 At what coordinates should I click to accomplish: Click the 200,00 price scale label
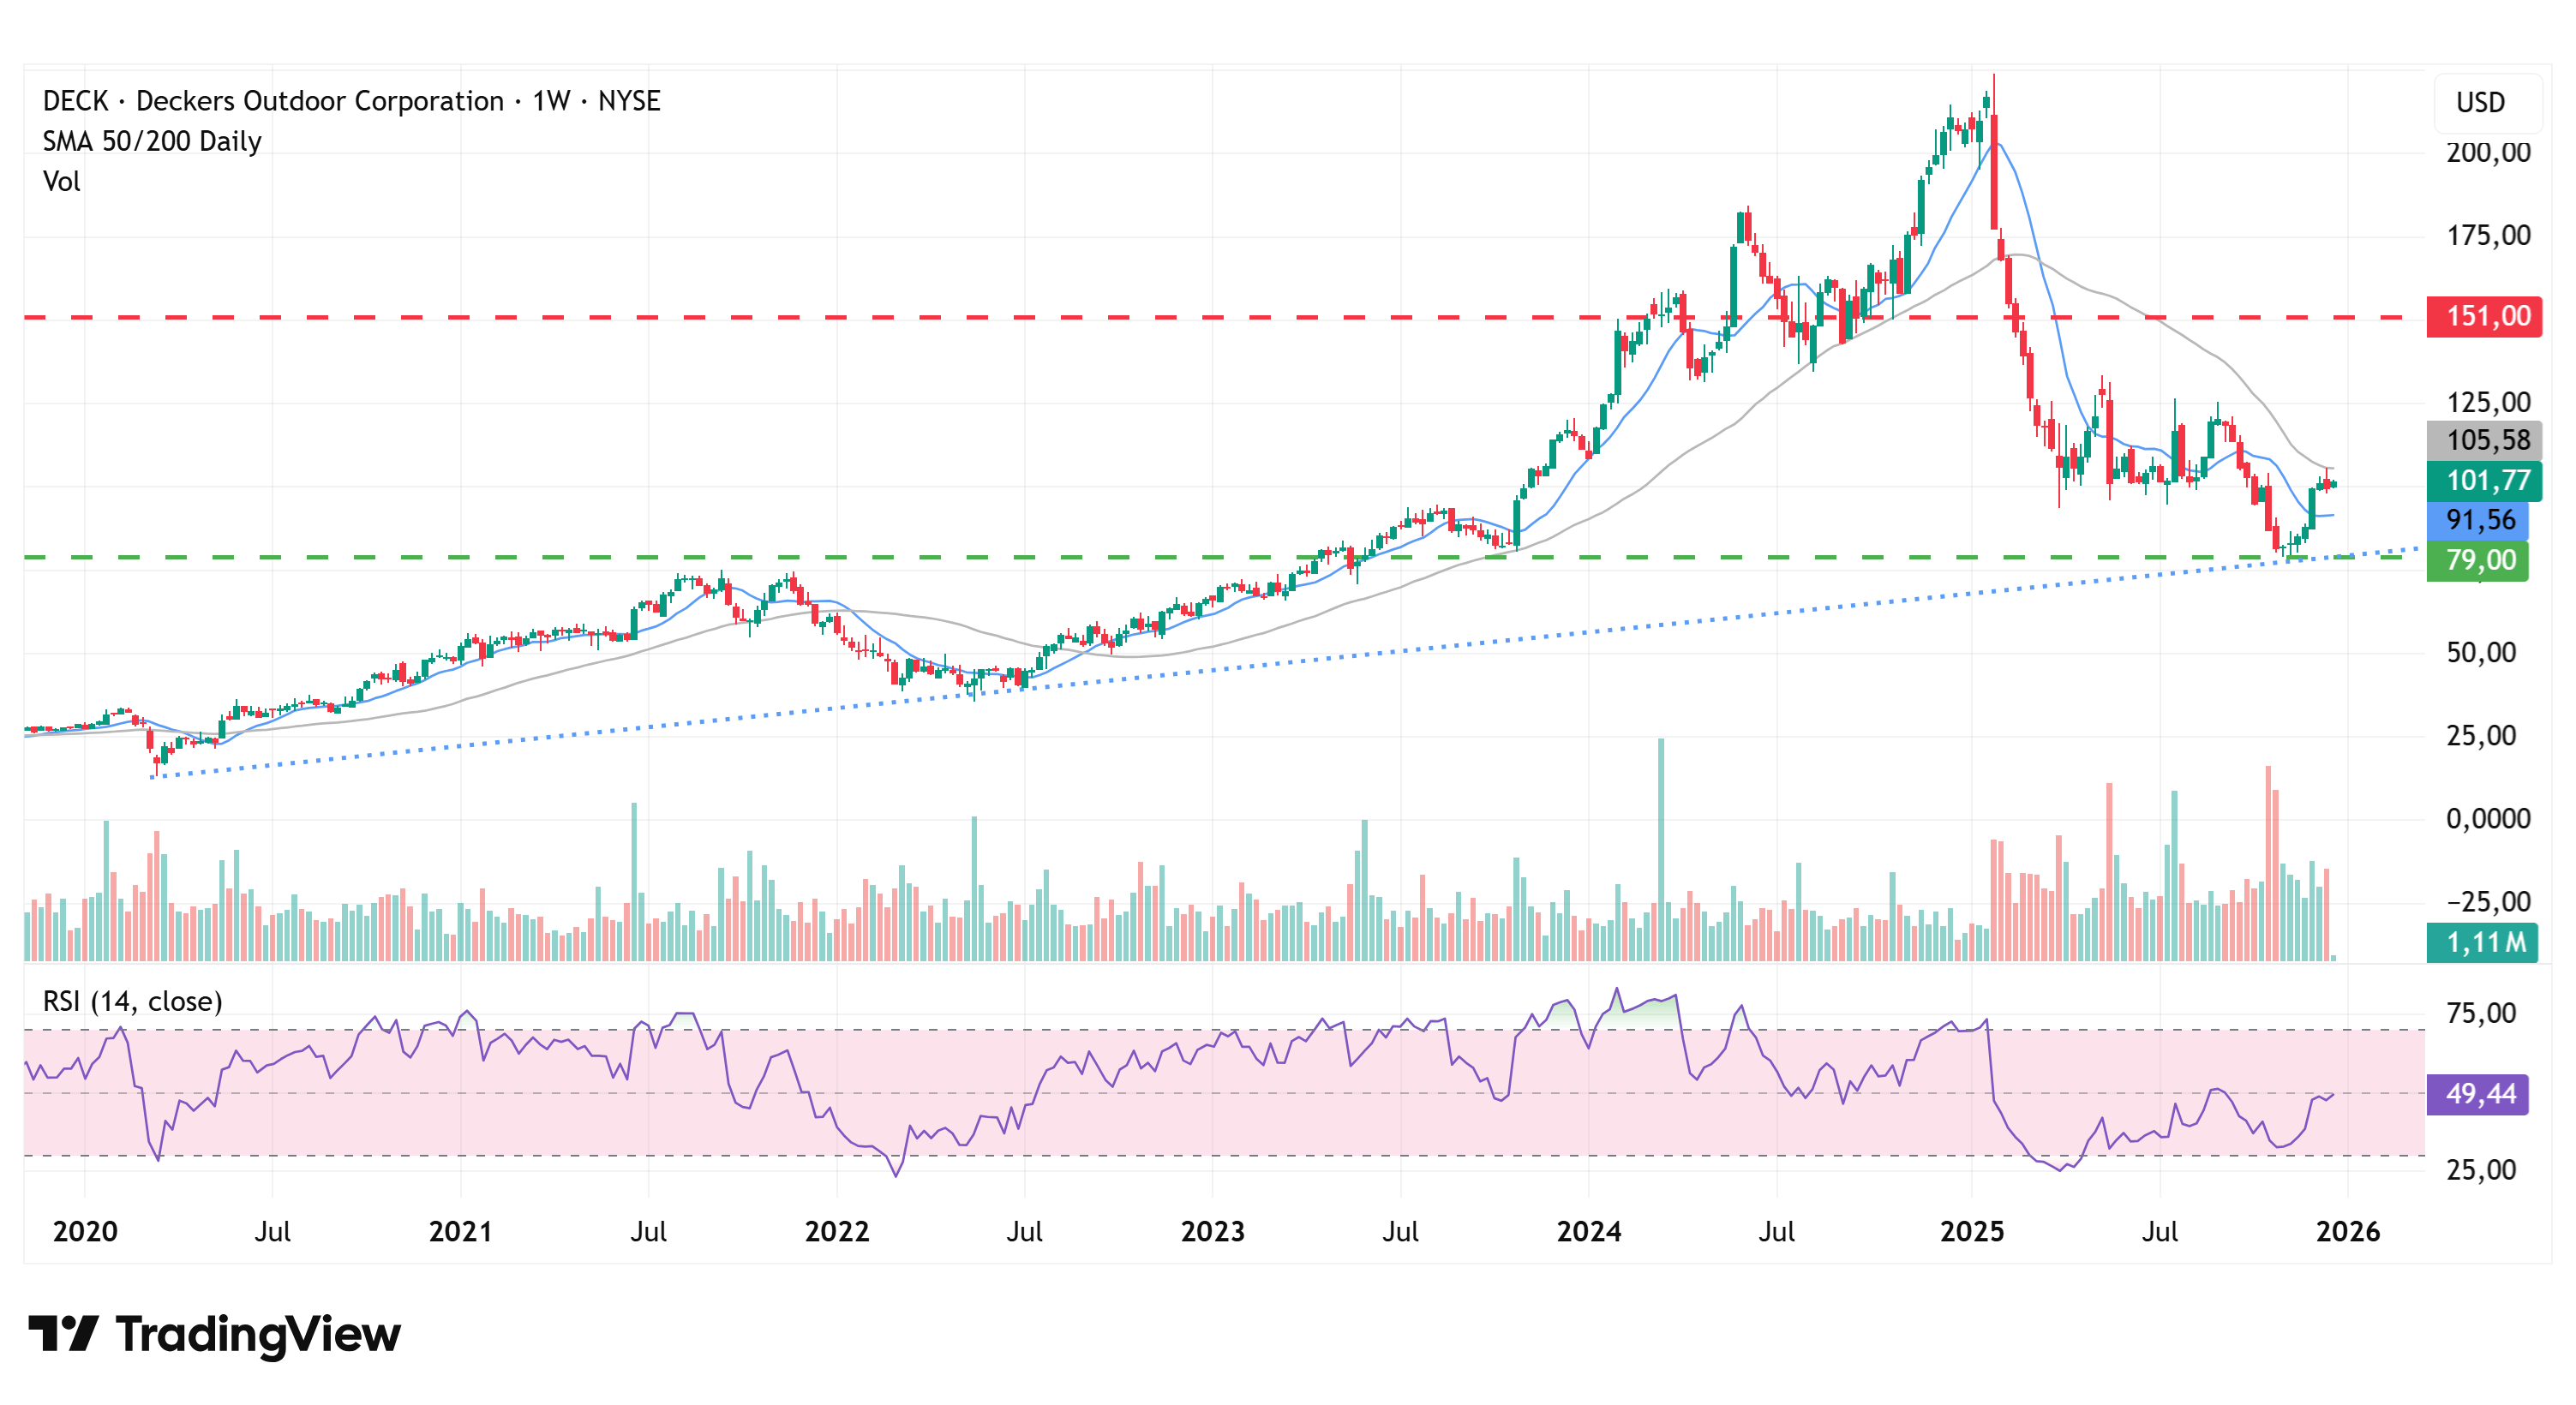click(x=2487, y=152)
